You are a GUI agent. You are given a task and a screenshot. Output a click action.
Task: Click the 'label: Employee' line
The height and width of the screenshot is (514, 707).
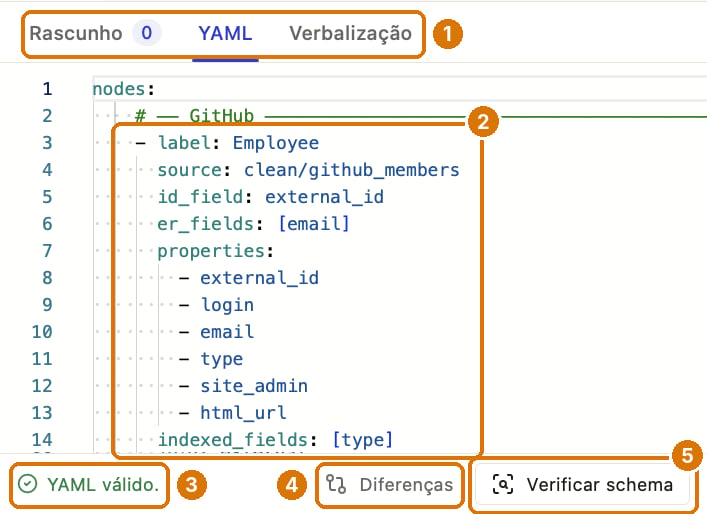[x=227, y=143]
